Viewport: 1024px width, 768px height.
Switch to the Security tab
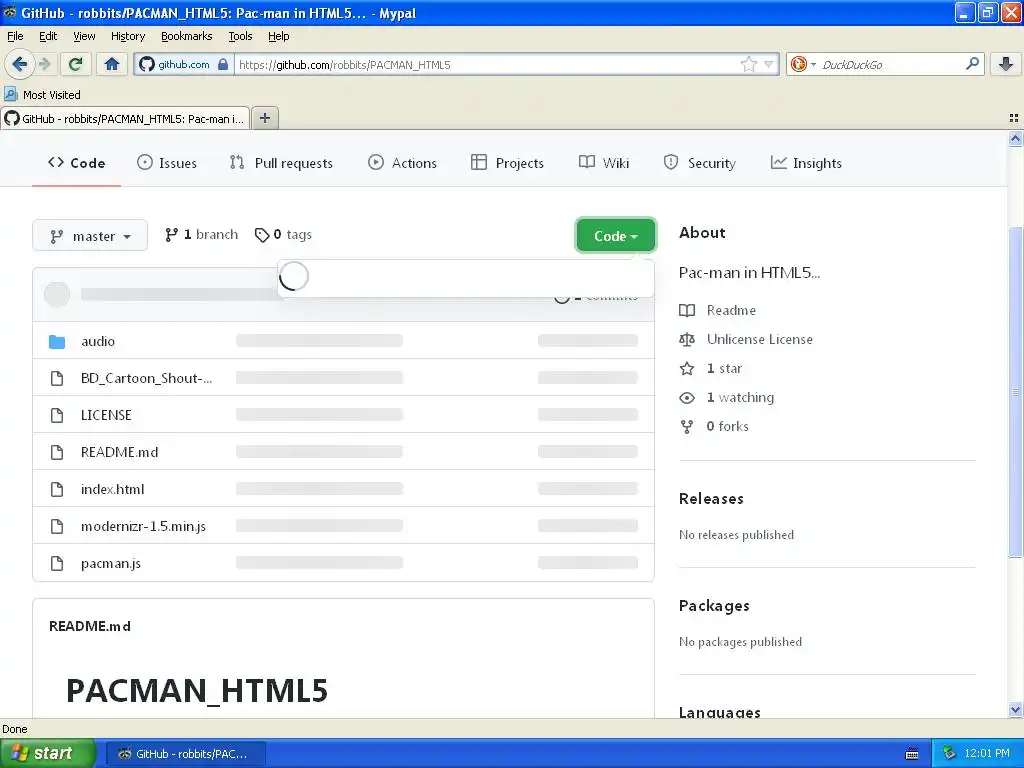point(699,163)
